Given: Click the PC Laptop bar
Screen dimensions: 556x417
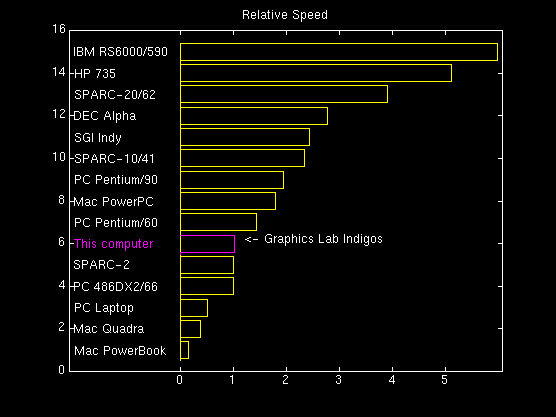Looking at the screenshot, I should (x=194, y=308).
